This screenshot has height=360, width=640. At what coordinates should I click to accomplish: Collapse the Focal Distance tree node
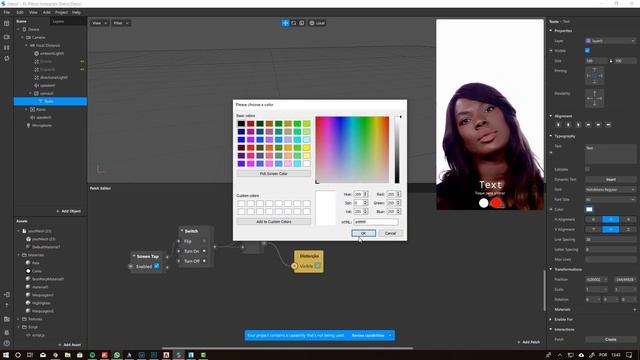pos(27,45)
